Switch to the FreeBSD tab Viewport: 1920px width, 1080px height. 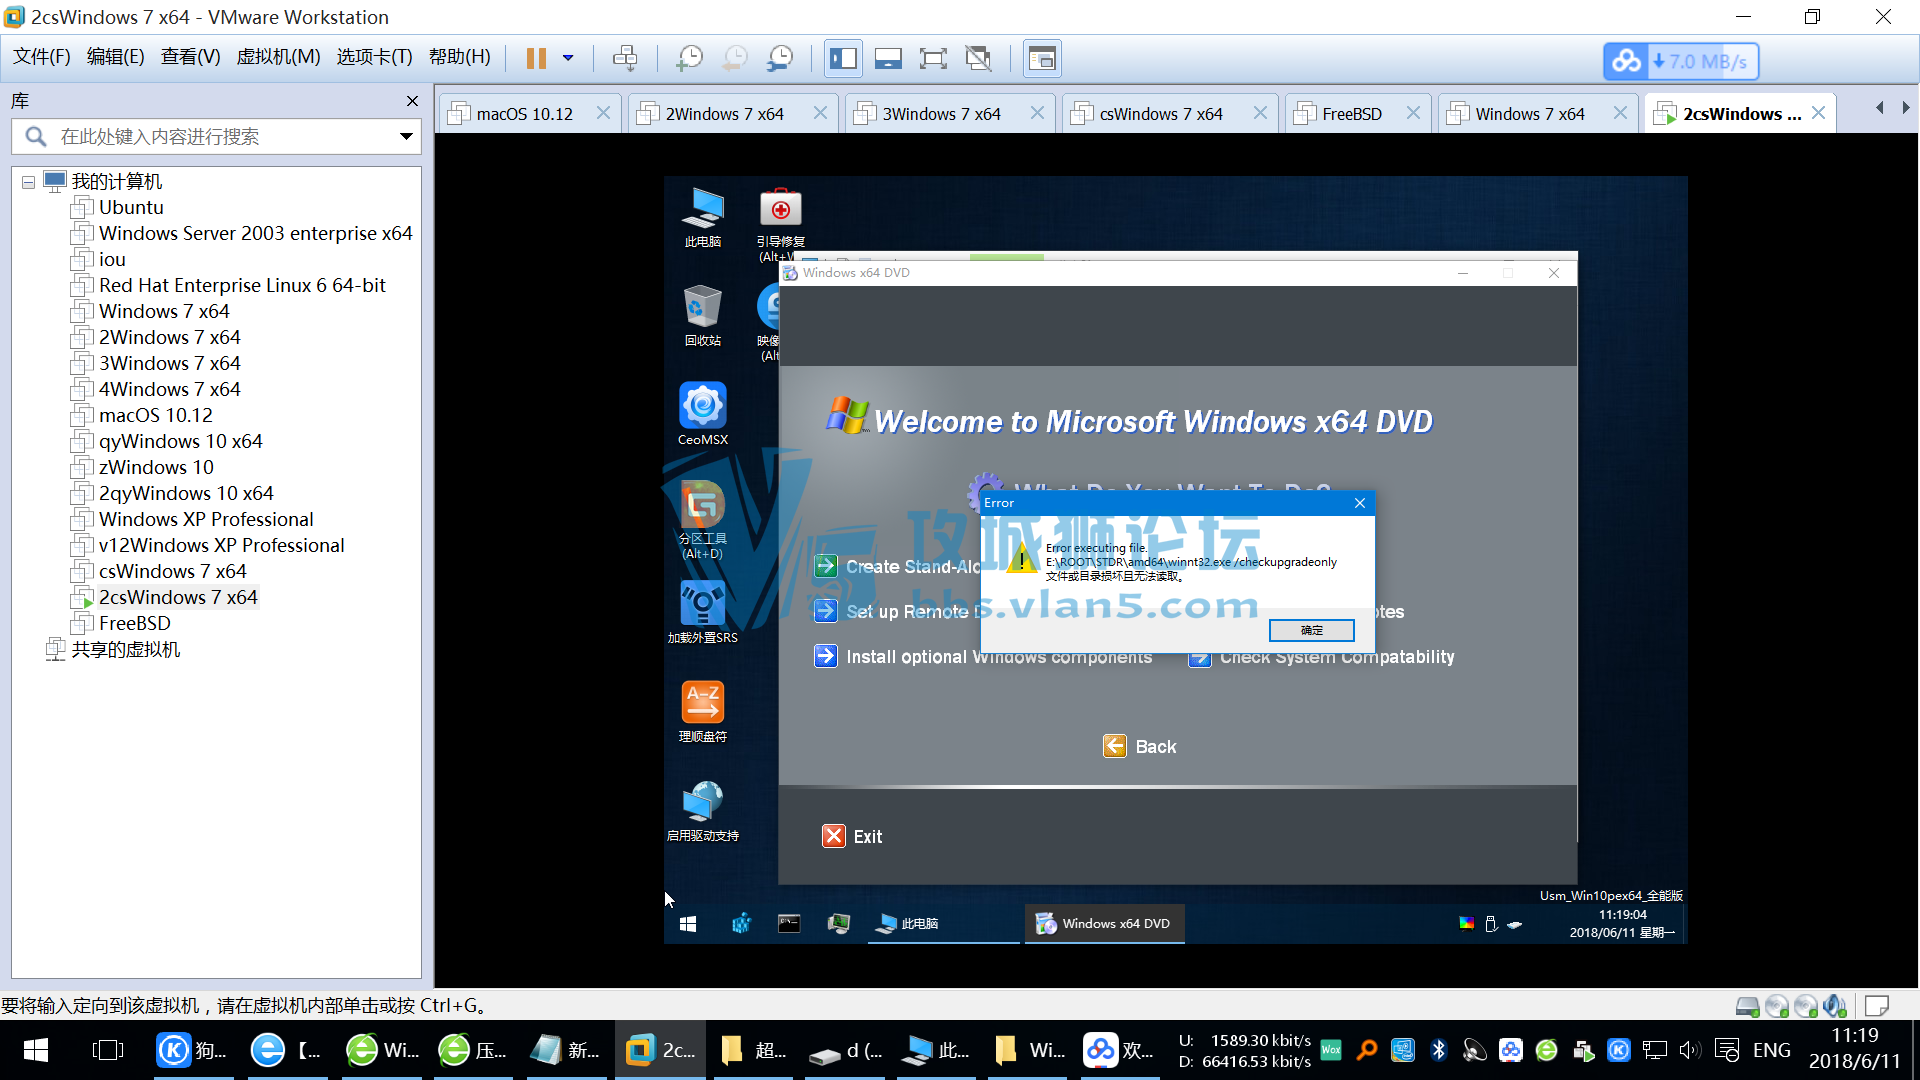tap(1351, 114)
